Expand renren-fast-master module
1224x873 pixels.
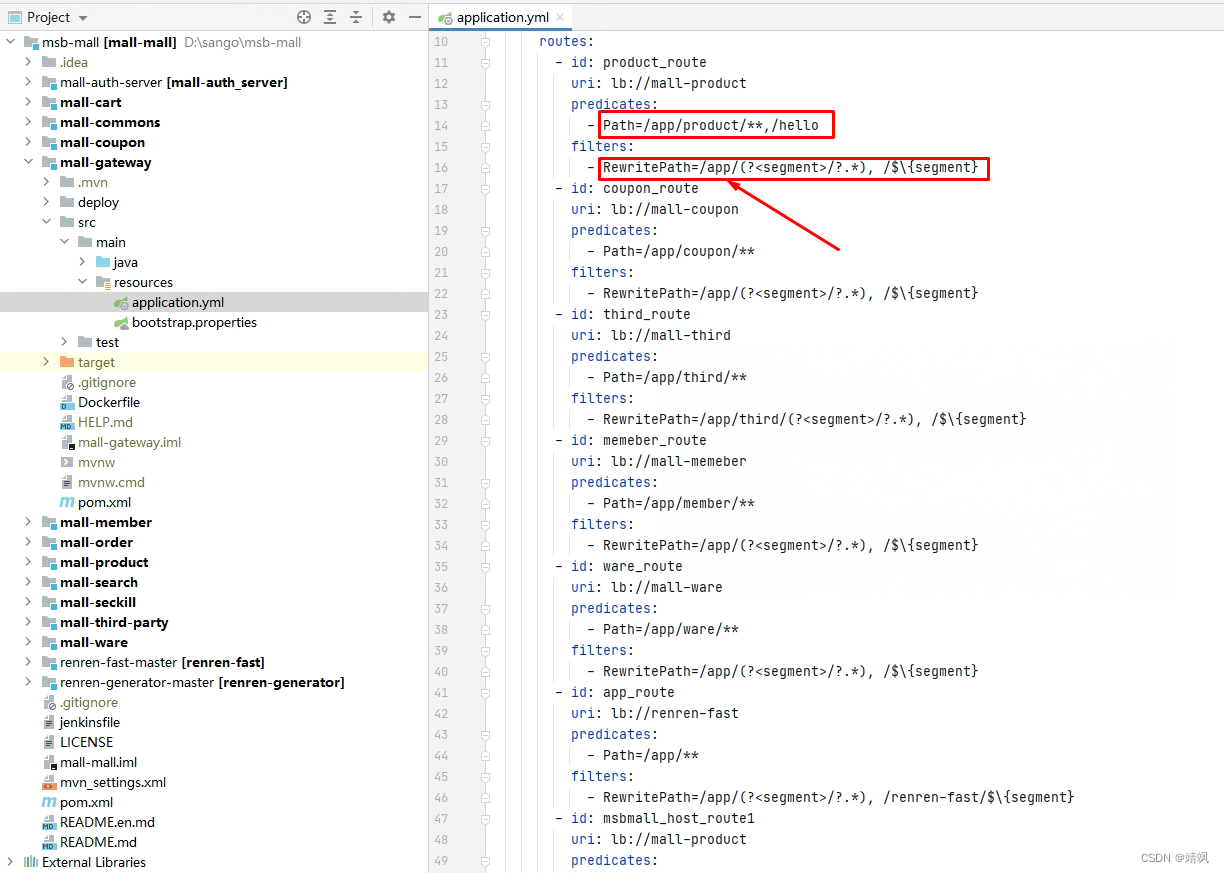pos(29,662)
